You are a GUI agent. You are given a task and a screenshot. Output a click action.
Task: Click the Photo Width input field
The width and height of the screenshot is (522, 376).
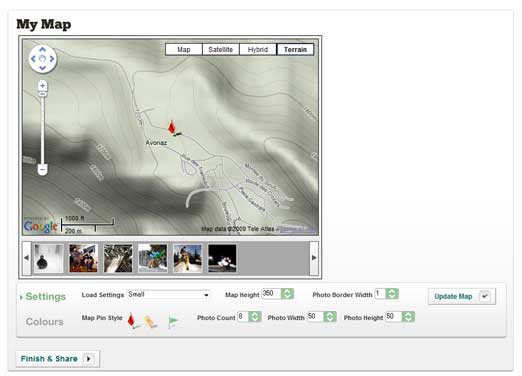315,317
